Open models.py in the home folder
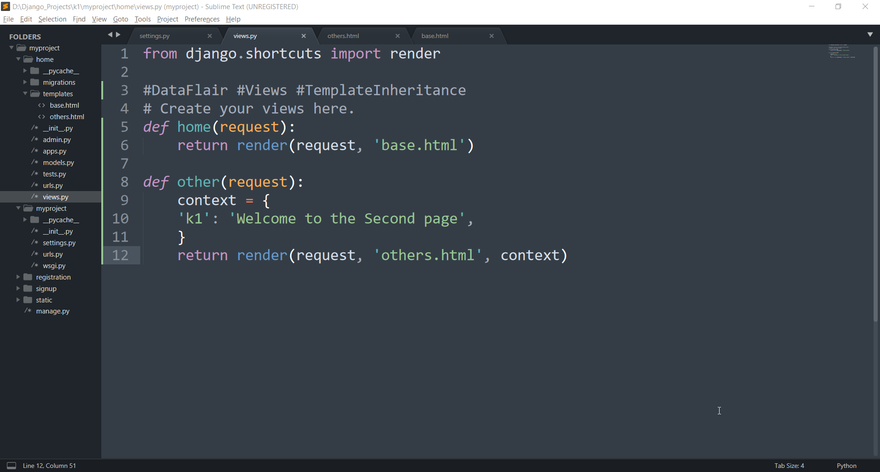The width and height of the screenshot is (880, 472). coord(58,163)
